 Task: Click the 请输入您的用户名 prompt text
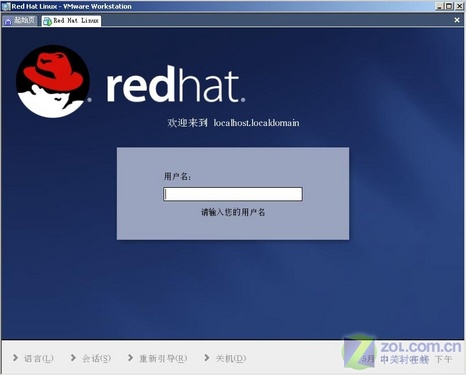click(x=233, y=212)
